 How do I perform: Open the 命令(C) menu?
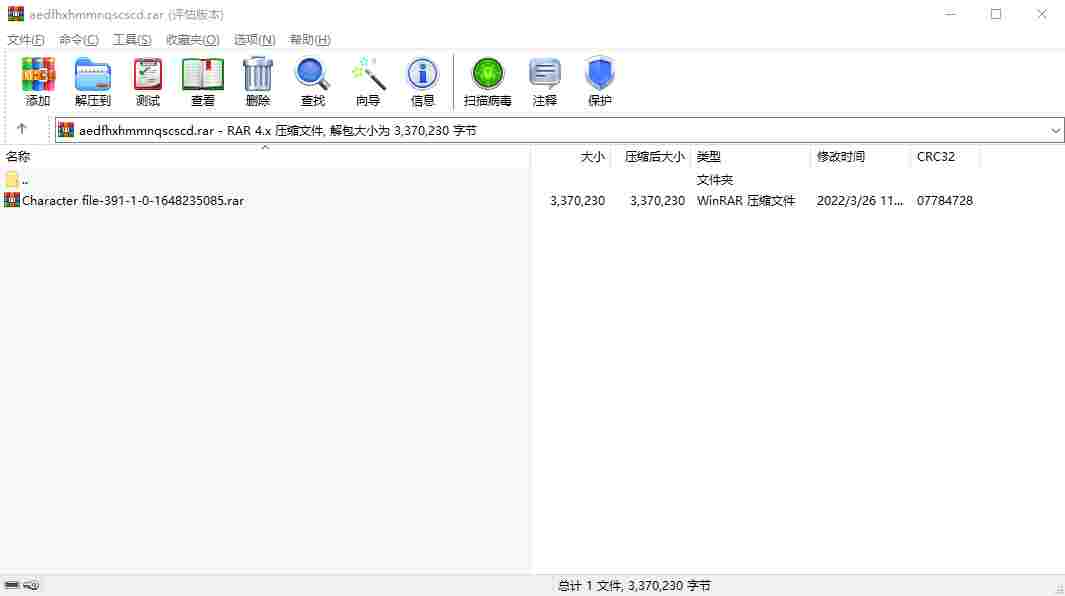point(79,39)
